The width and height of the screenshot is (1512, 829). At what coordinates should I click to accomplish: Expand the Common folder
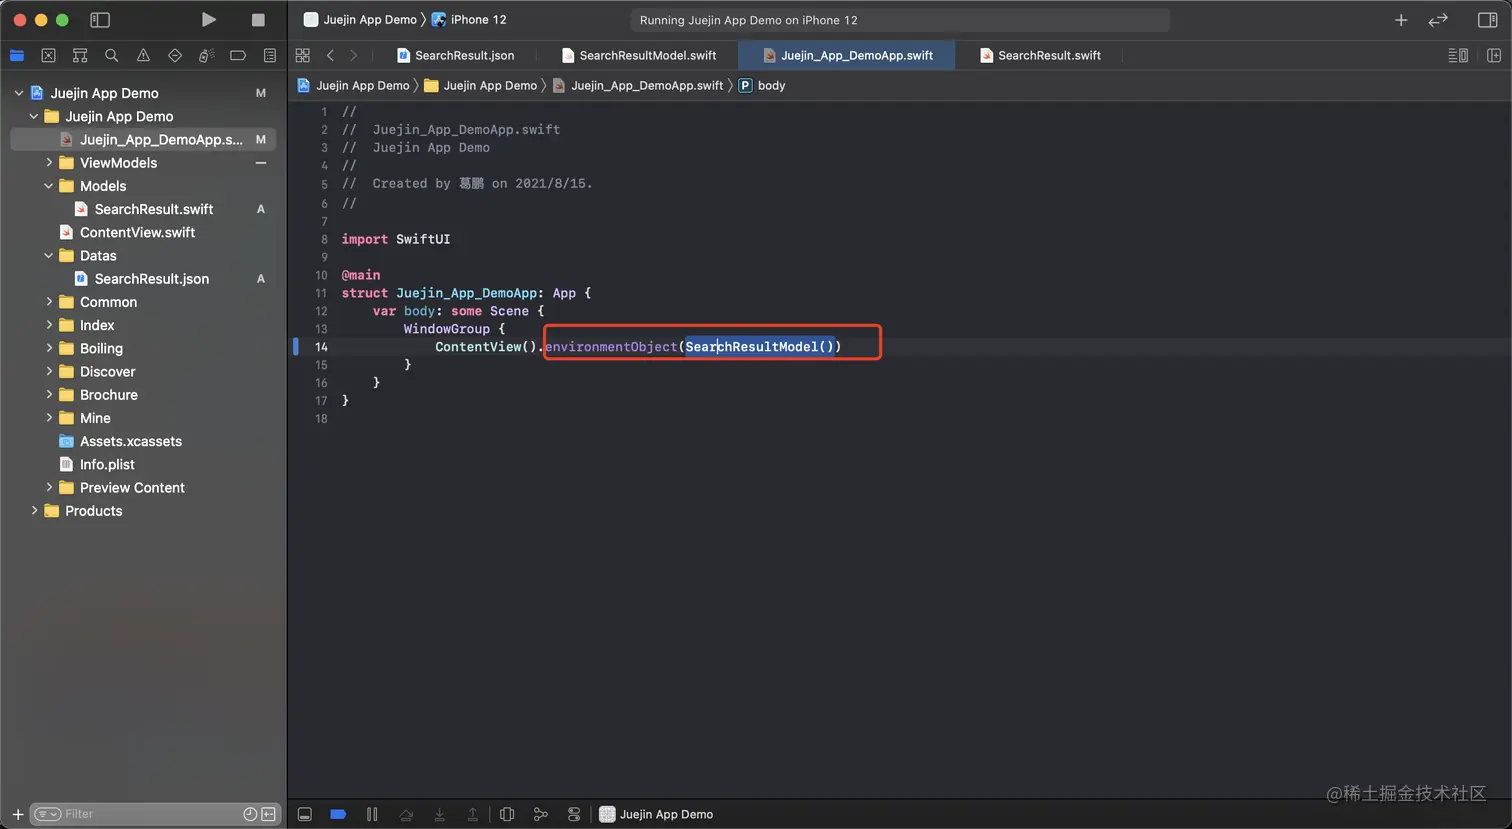point(48,302)
